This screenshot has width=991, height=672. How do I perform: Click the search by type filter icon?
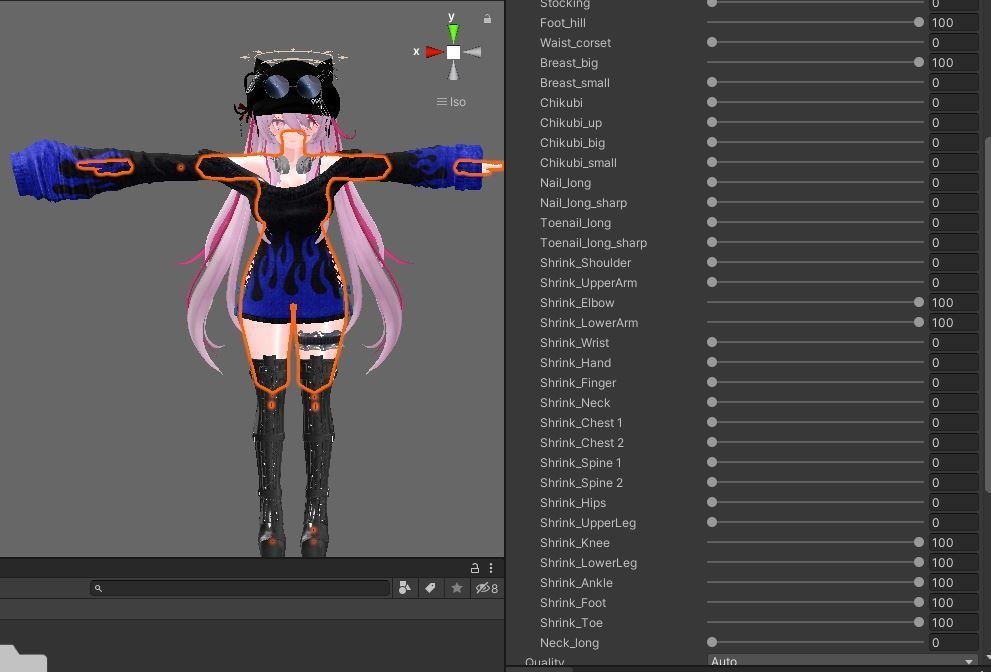pos(404,588)
